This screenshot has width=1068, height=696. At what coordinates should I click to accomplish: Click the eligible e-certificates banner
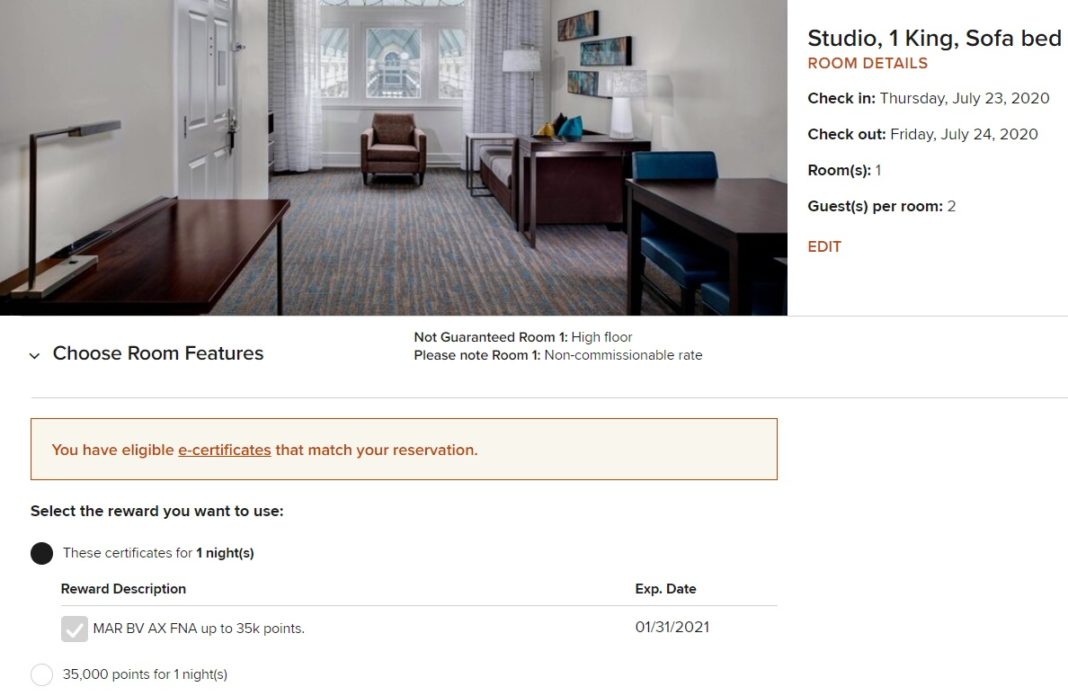coord(403,450)
